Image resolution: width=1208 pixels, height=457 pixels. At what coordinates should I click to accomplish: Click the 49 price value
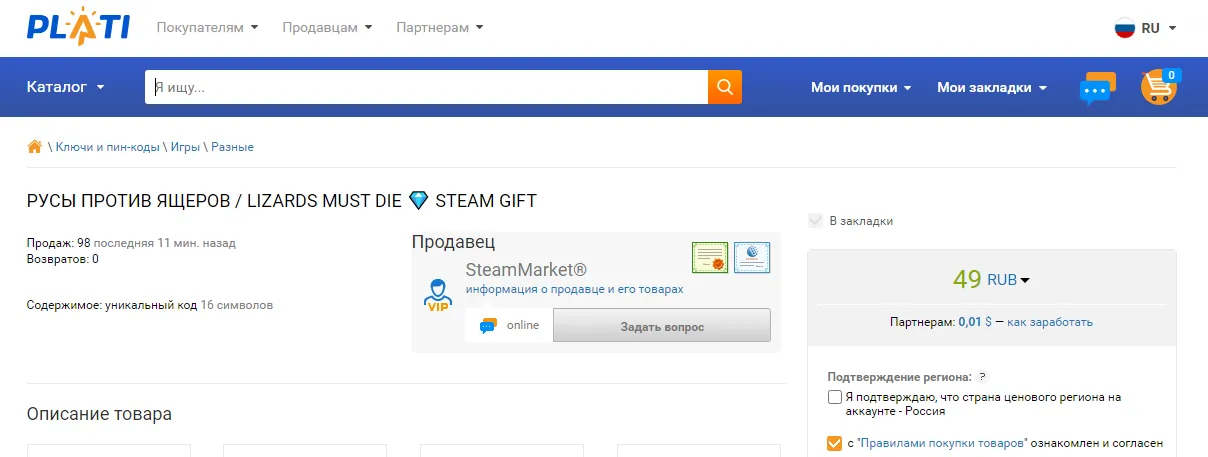click(x=967, y=280)
